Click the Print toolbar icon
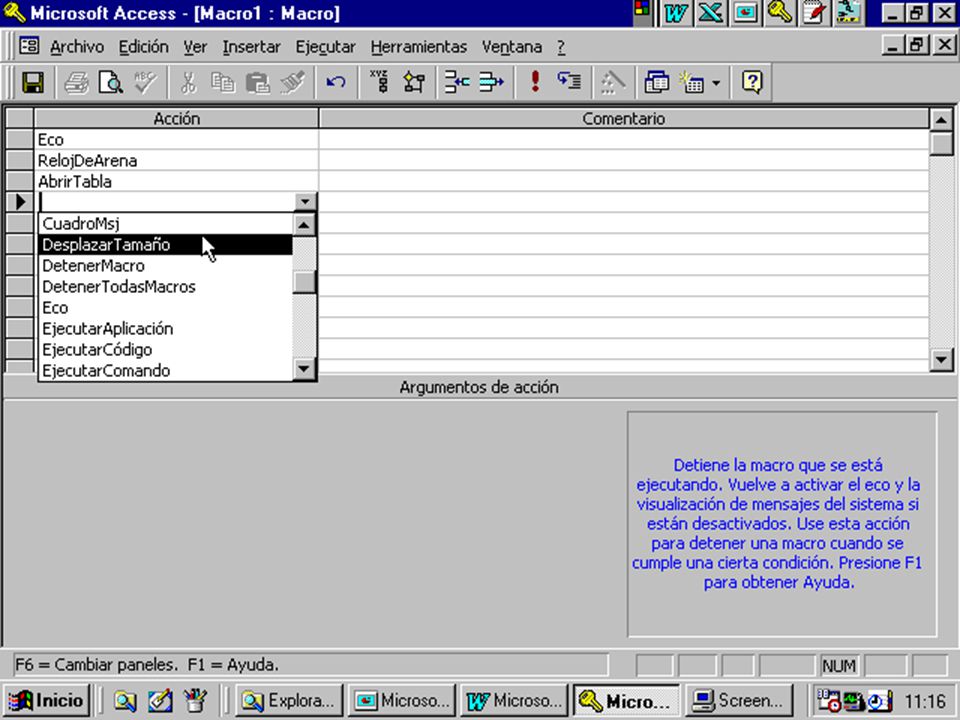Screen dimensions: 960x720 point(76,82)
